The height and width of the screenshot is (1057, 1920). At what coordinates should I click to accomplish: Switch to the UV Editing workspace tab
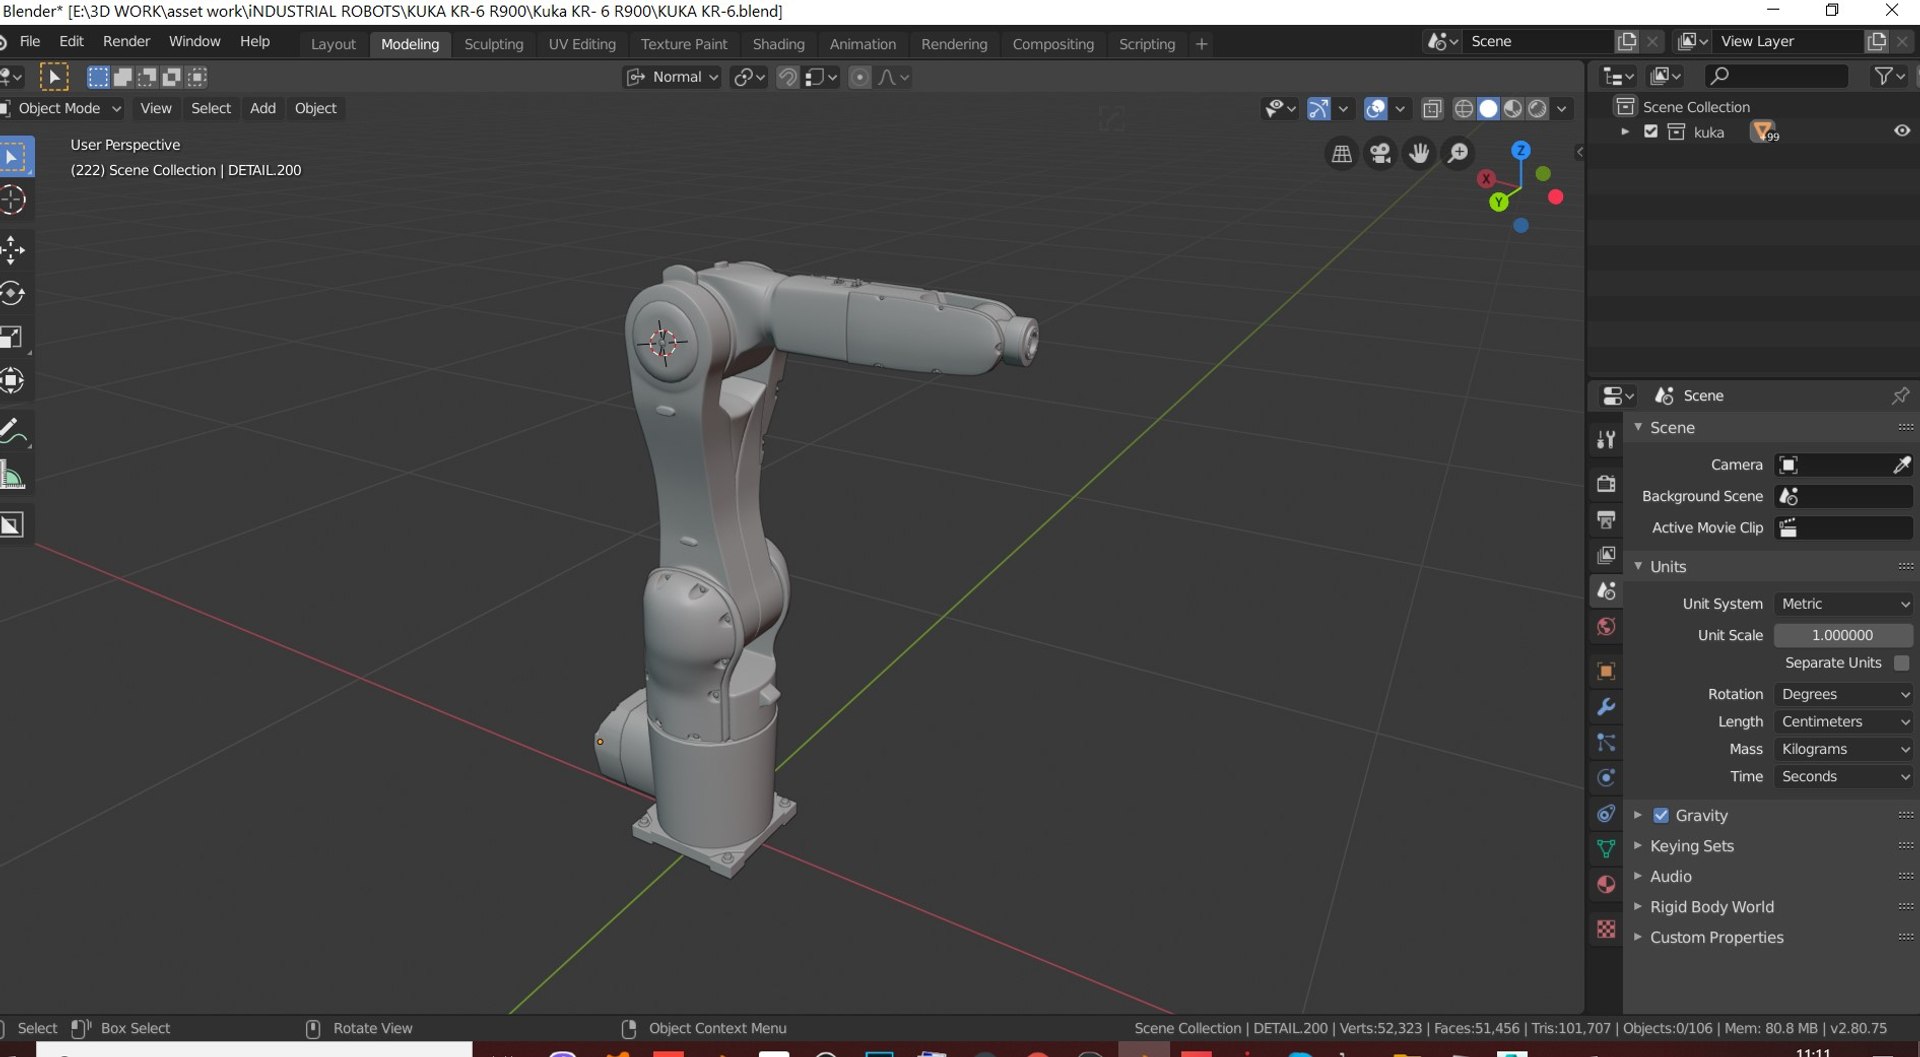582,44
